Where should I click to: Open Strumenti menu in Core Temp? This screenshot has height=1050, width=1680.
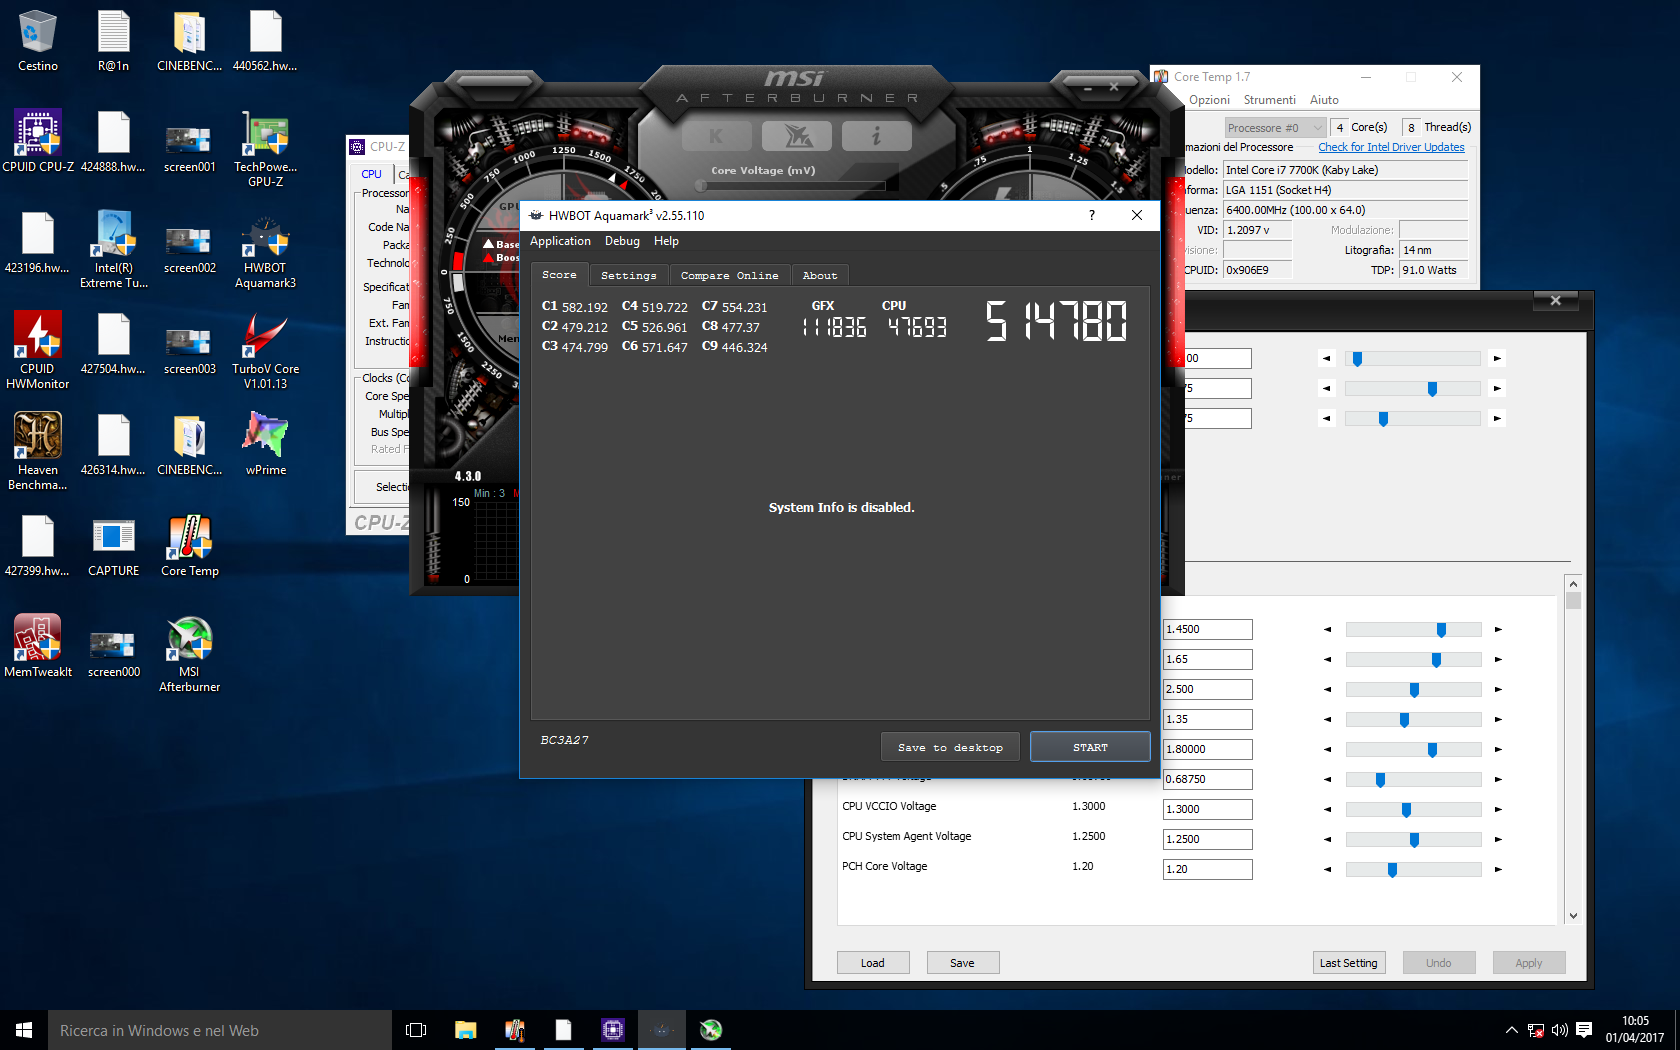[x=1269, y=100]
